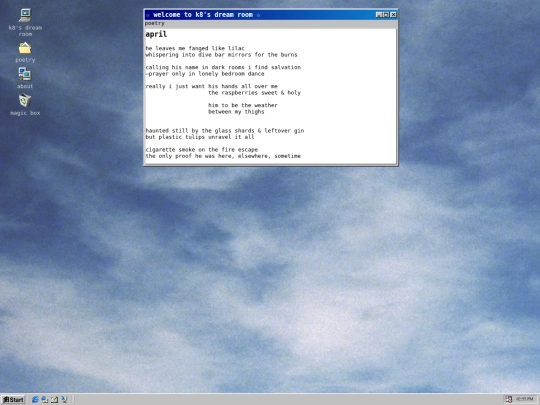Viewport: 540px width, 405px height.
Task: Launch Internet Explorer from the quick launch bar
Action: [x=35, y=399]
